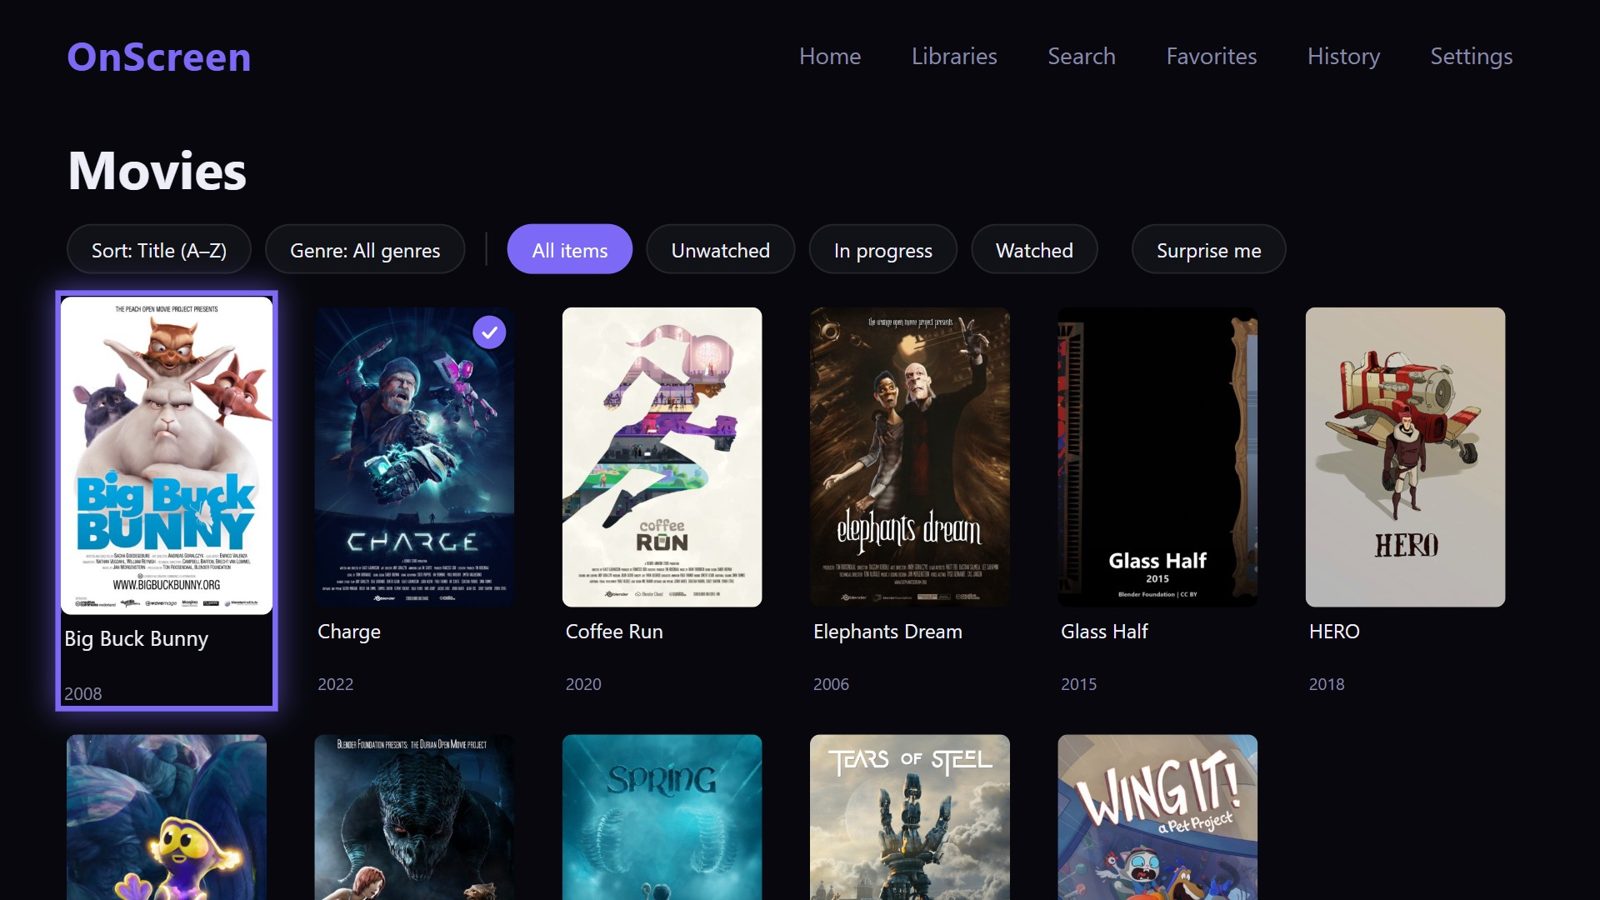Open the Genre: All genres dropdown
The image size is (1600, 900).
pos(365,250)
